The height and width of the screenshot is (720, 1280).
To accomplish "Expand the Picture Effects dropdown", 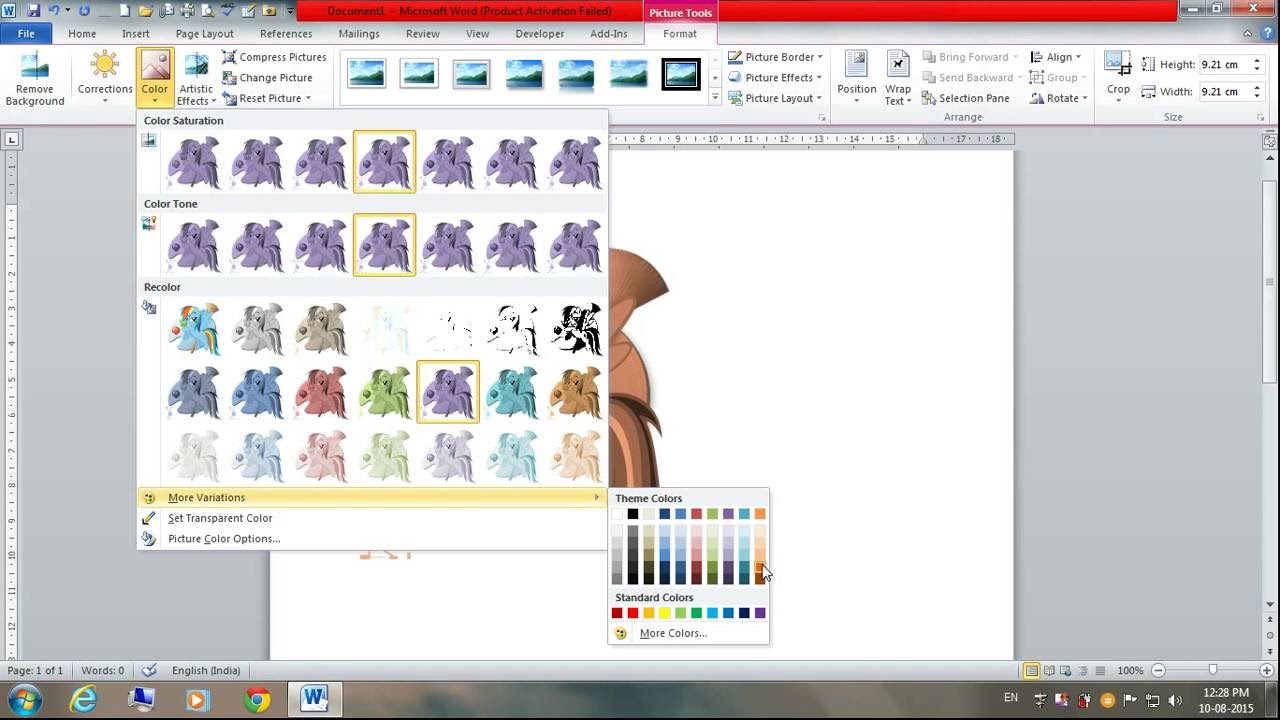I will click(x=819, y=77).
